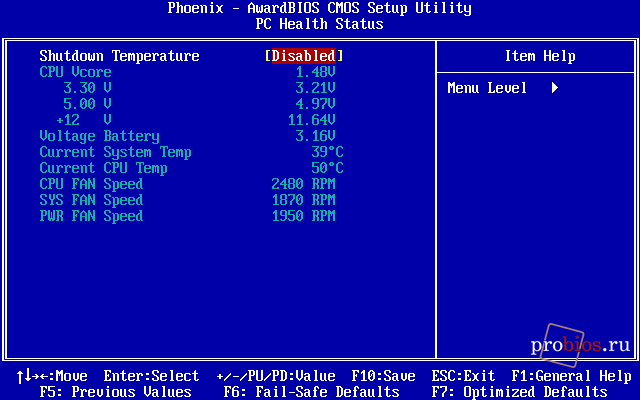640x400 pixels.
Task: Click the +/-/PU/PD:Value hint
Action: coord(276,376)
